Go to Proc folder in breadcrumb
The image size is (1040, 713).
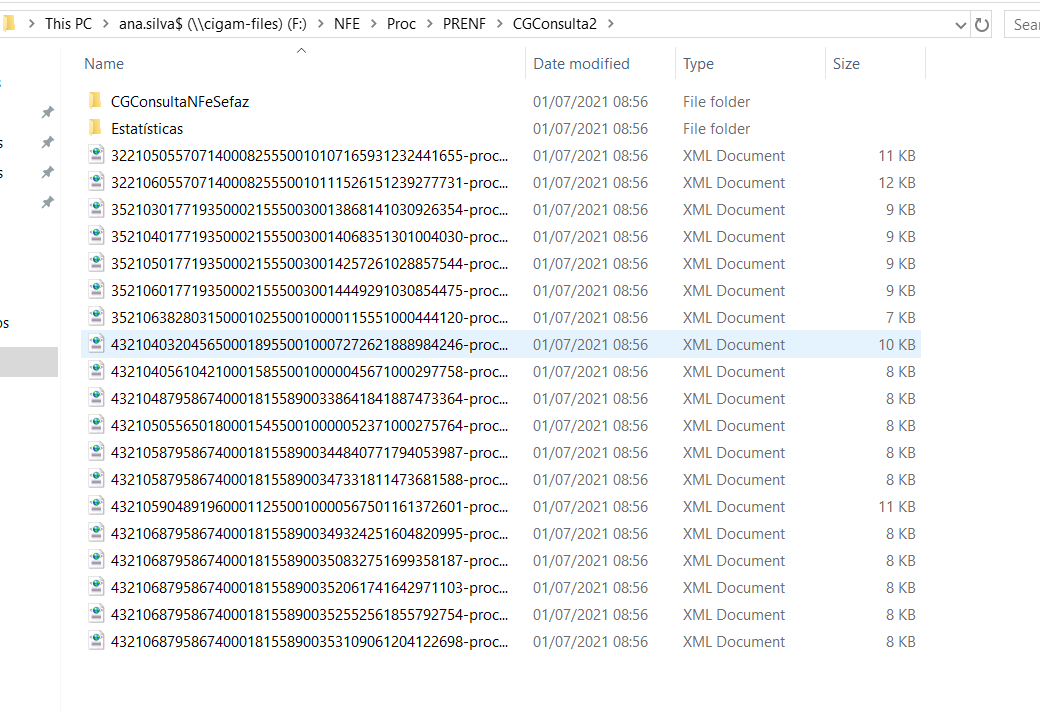point(401,24)
